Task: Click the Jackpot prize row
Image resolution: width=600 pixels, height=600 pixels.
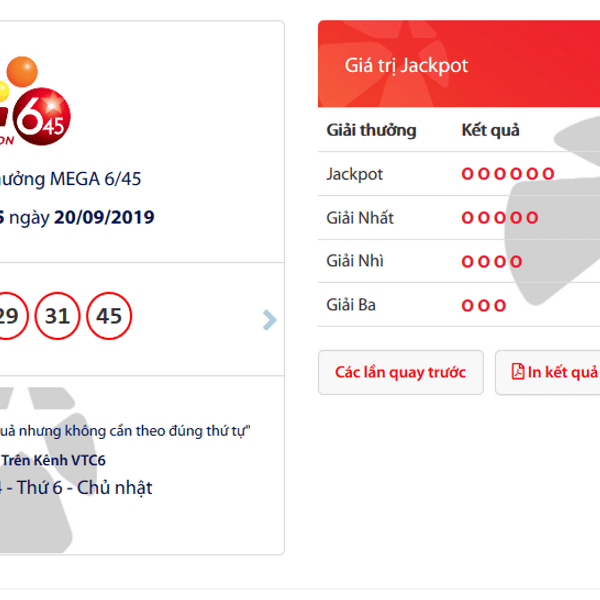Action: tap(459, 174)
